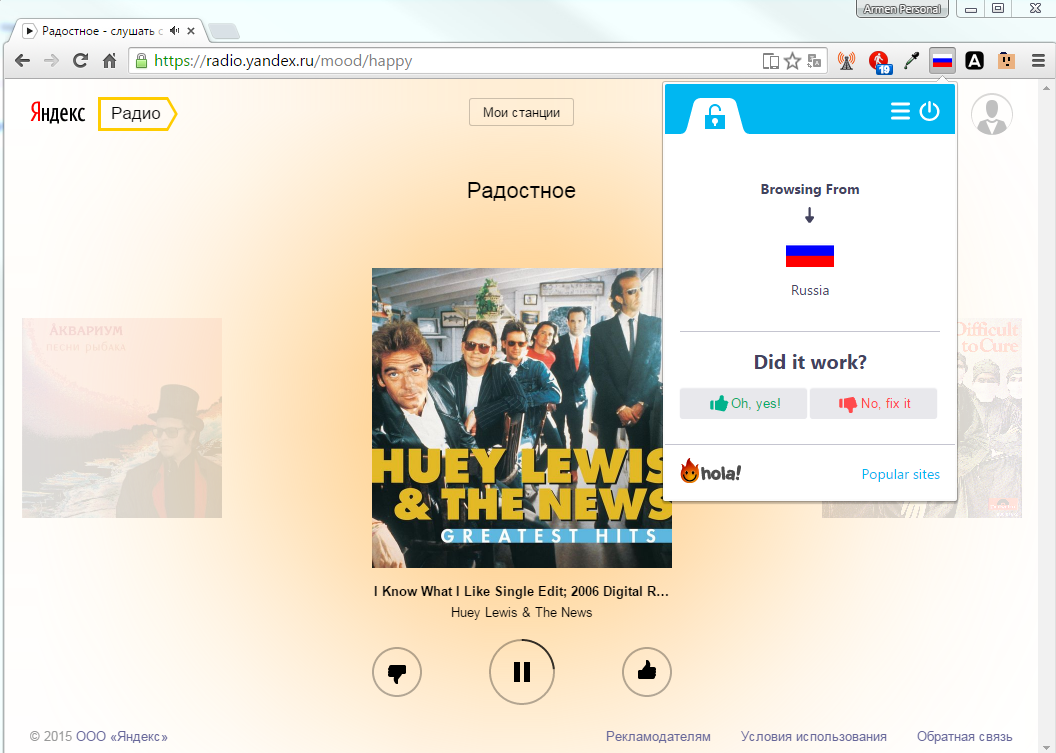
Task: Like the track with thumbs up
Action: pos(647,672)
